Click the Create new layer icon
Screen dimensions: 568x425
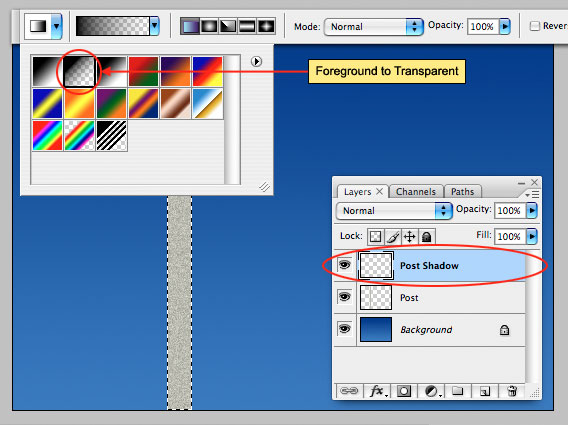485,391
